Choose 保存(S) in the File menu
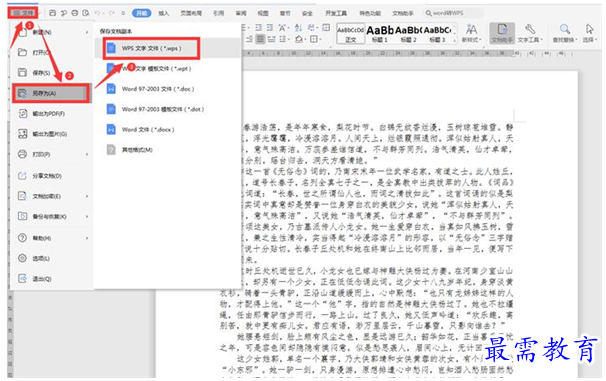 click(52, 72)
